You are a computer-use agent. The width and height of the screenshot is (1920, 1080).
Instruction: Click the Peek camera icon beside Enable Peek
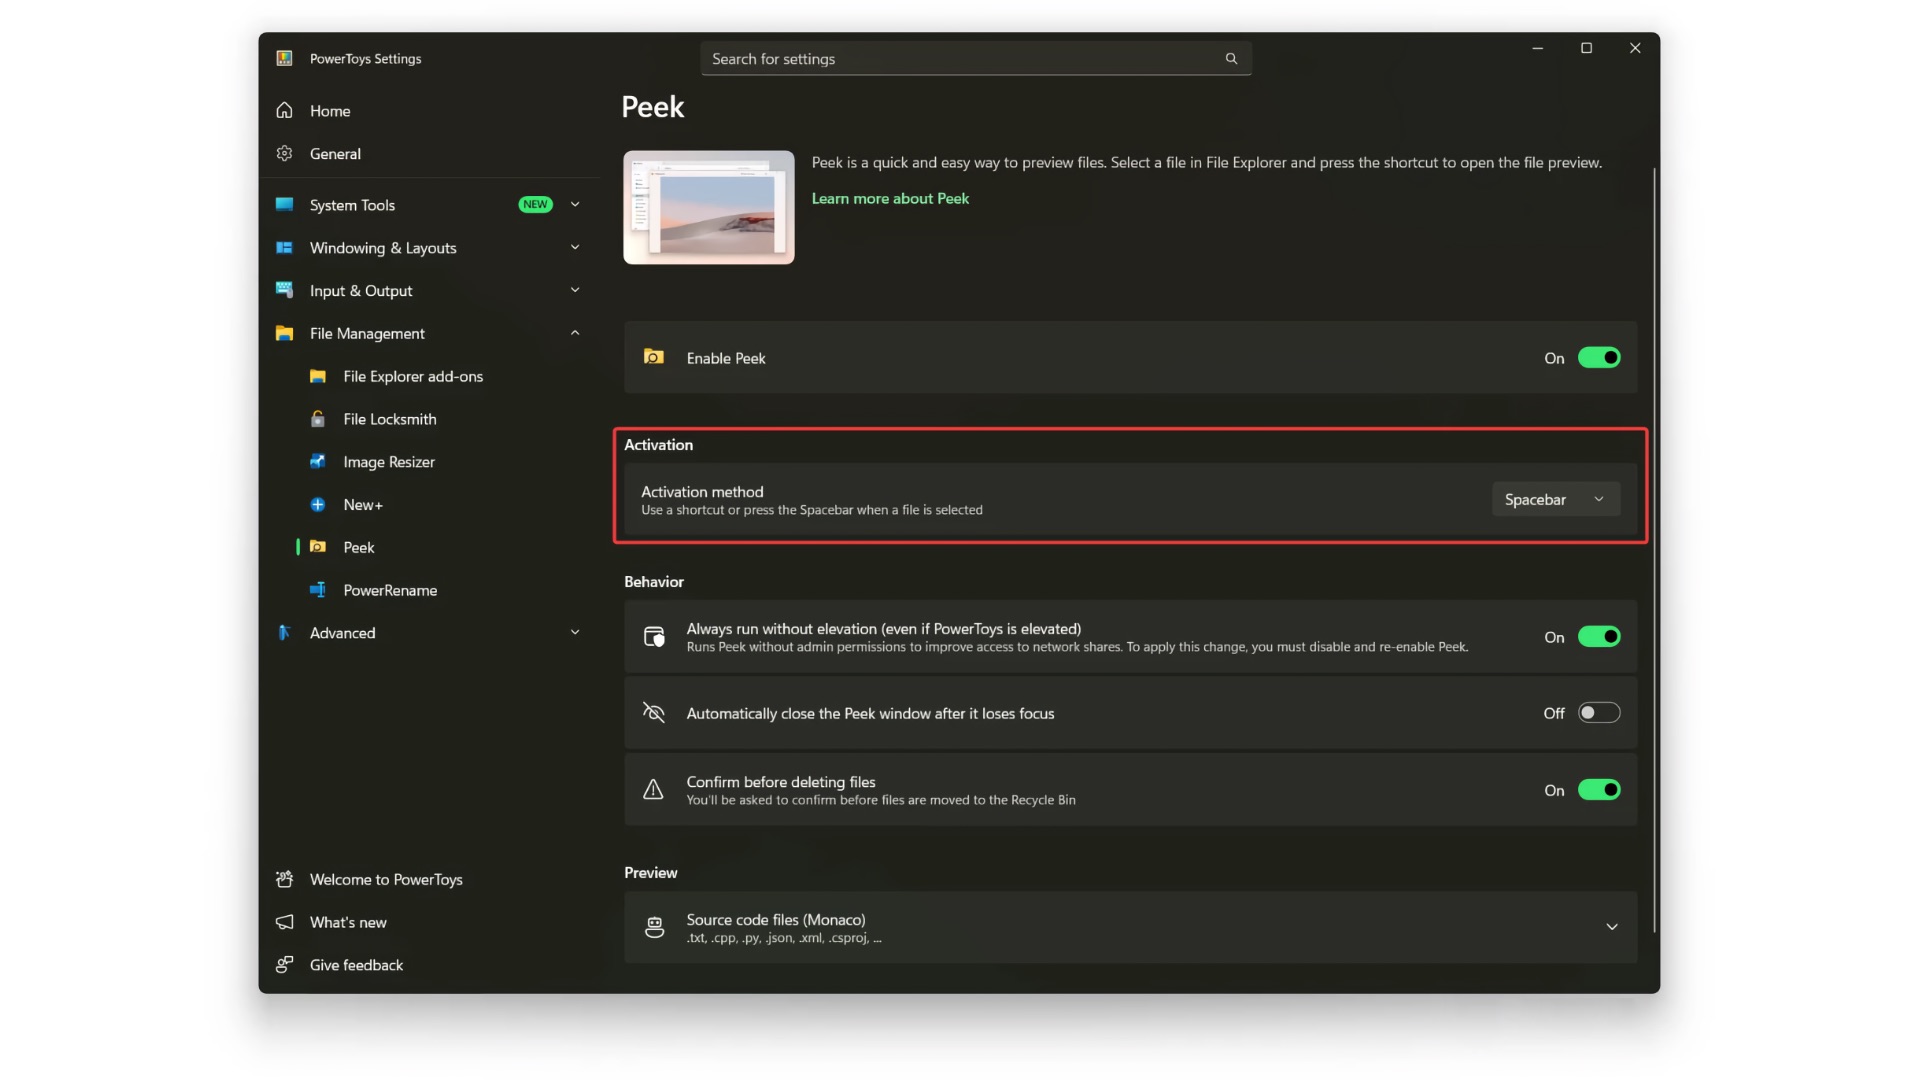click(653, 357)
